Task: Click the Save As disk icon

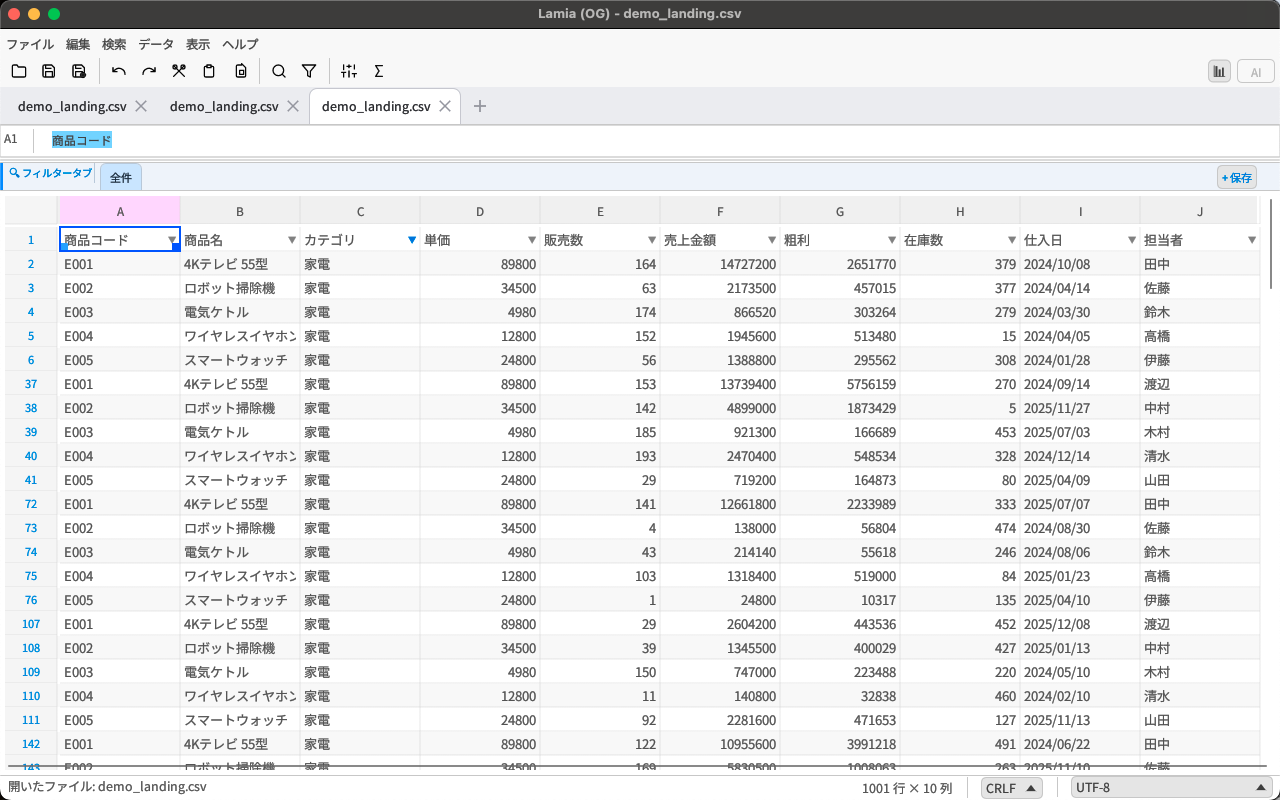Action: pos(79,71)
